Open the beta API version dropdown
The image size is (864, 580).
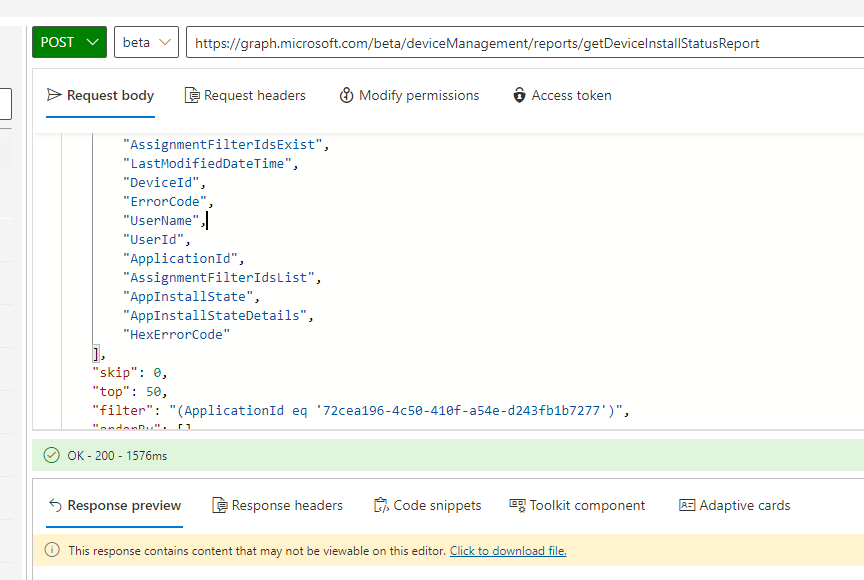(x=146, y=42)
